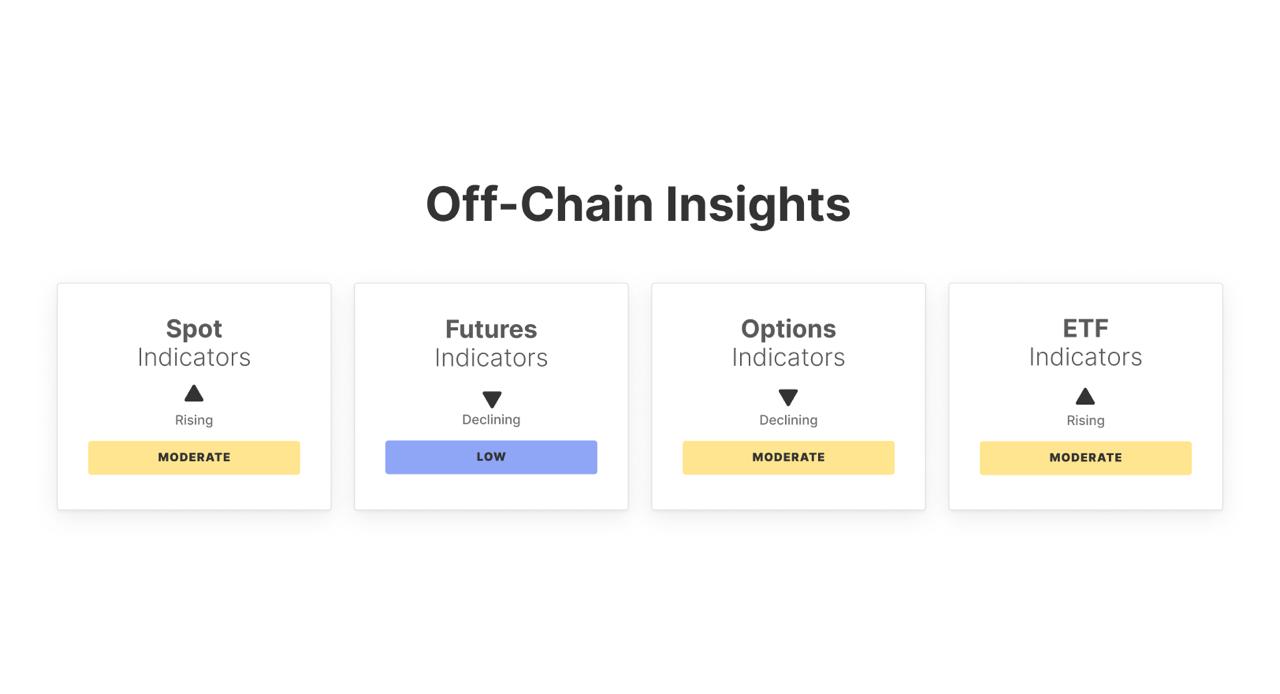The image size is (1280, 694).
Task: Select the Declining label under Options
Action: pyautogui.click(x=788, y=420)
